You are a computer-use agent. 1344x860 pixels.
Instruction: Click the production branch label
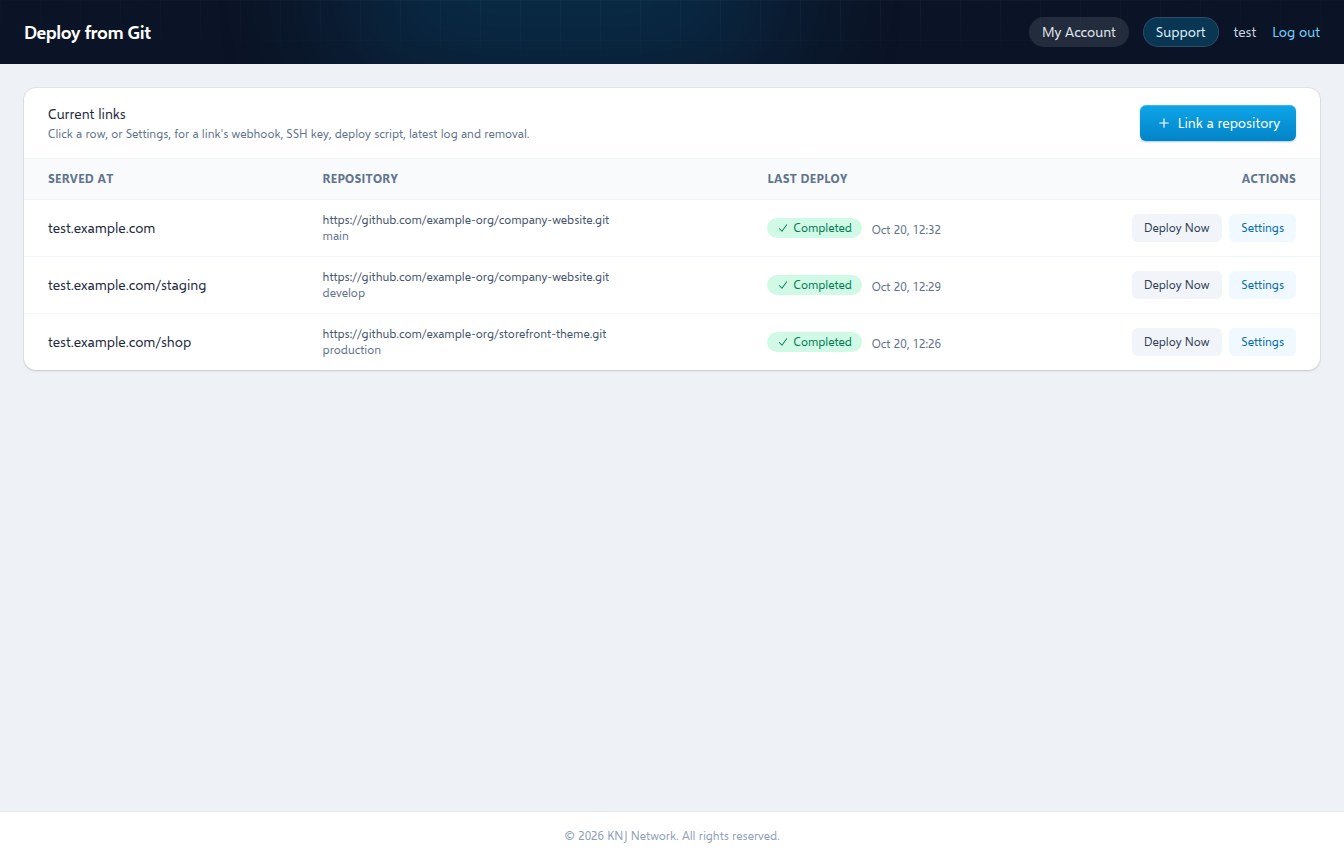(x=352, y=351)
